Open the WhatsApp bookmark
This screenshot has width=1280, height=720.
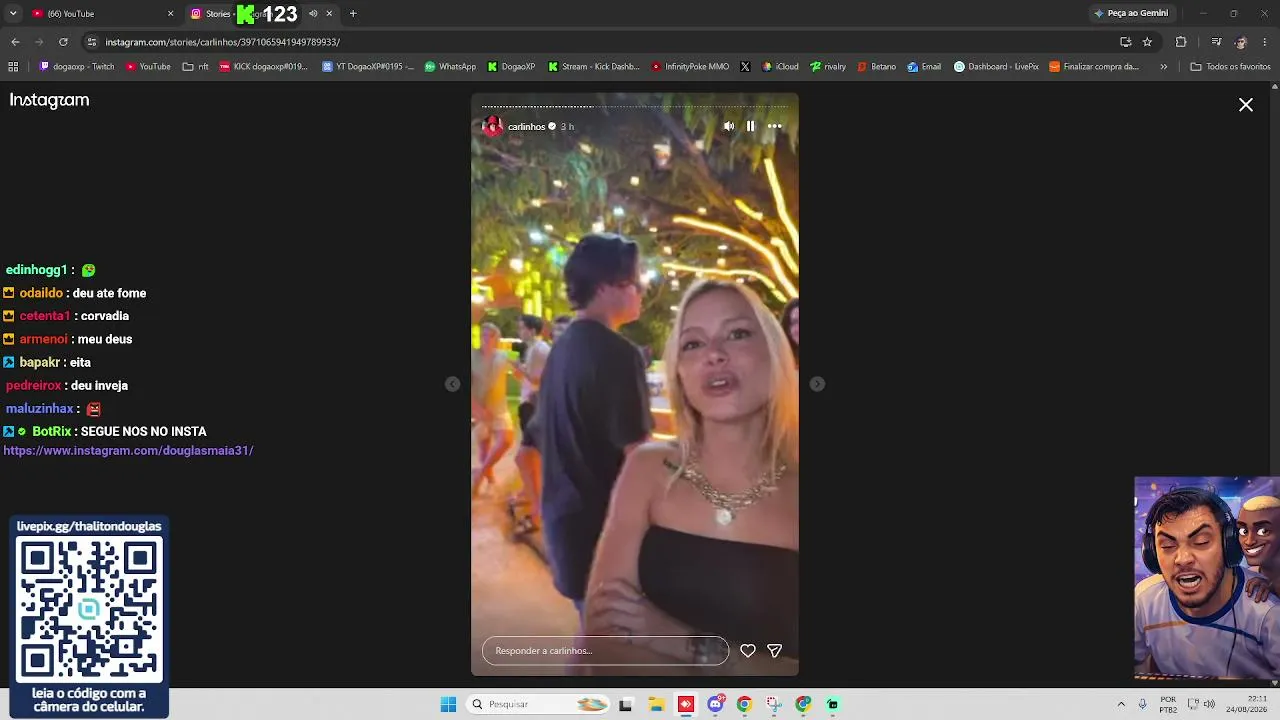(450, 67)
